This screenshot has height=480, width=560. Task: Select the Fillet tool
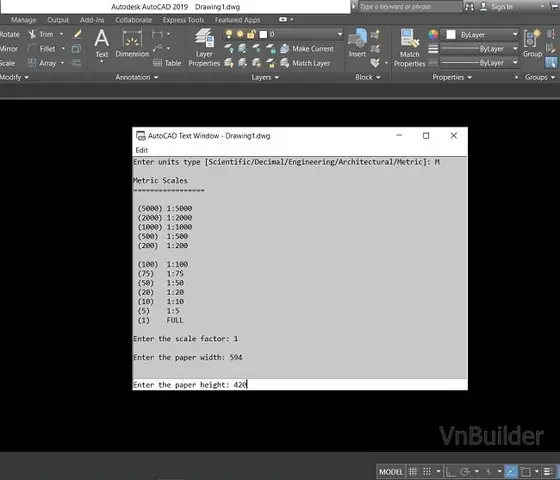click(x=42, y=49)
